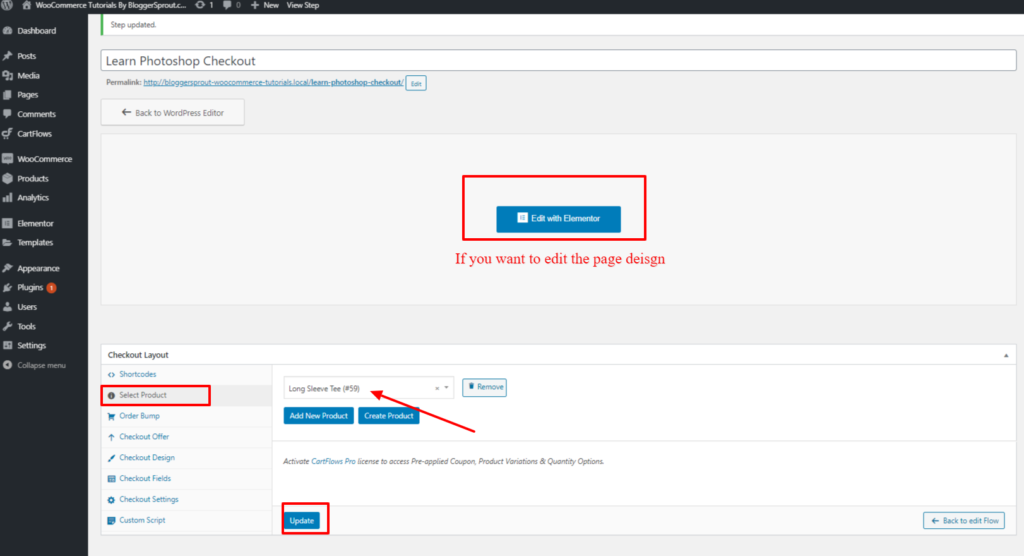Open the CartFlows menu
1024x556 pixels.
coord(35,134)
